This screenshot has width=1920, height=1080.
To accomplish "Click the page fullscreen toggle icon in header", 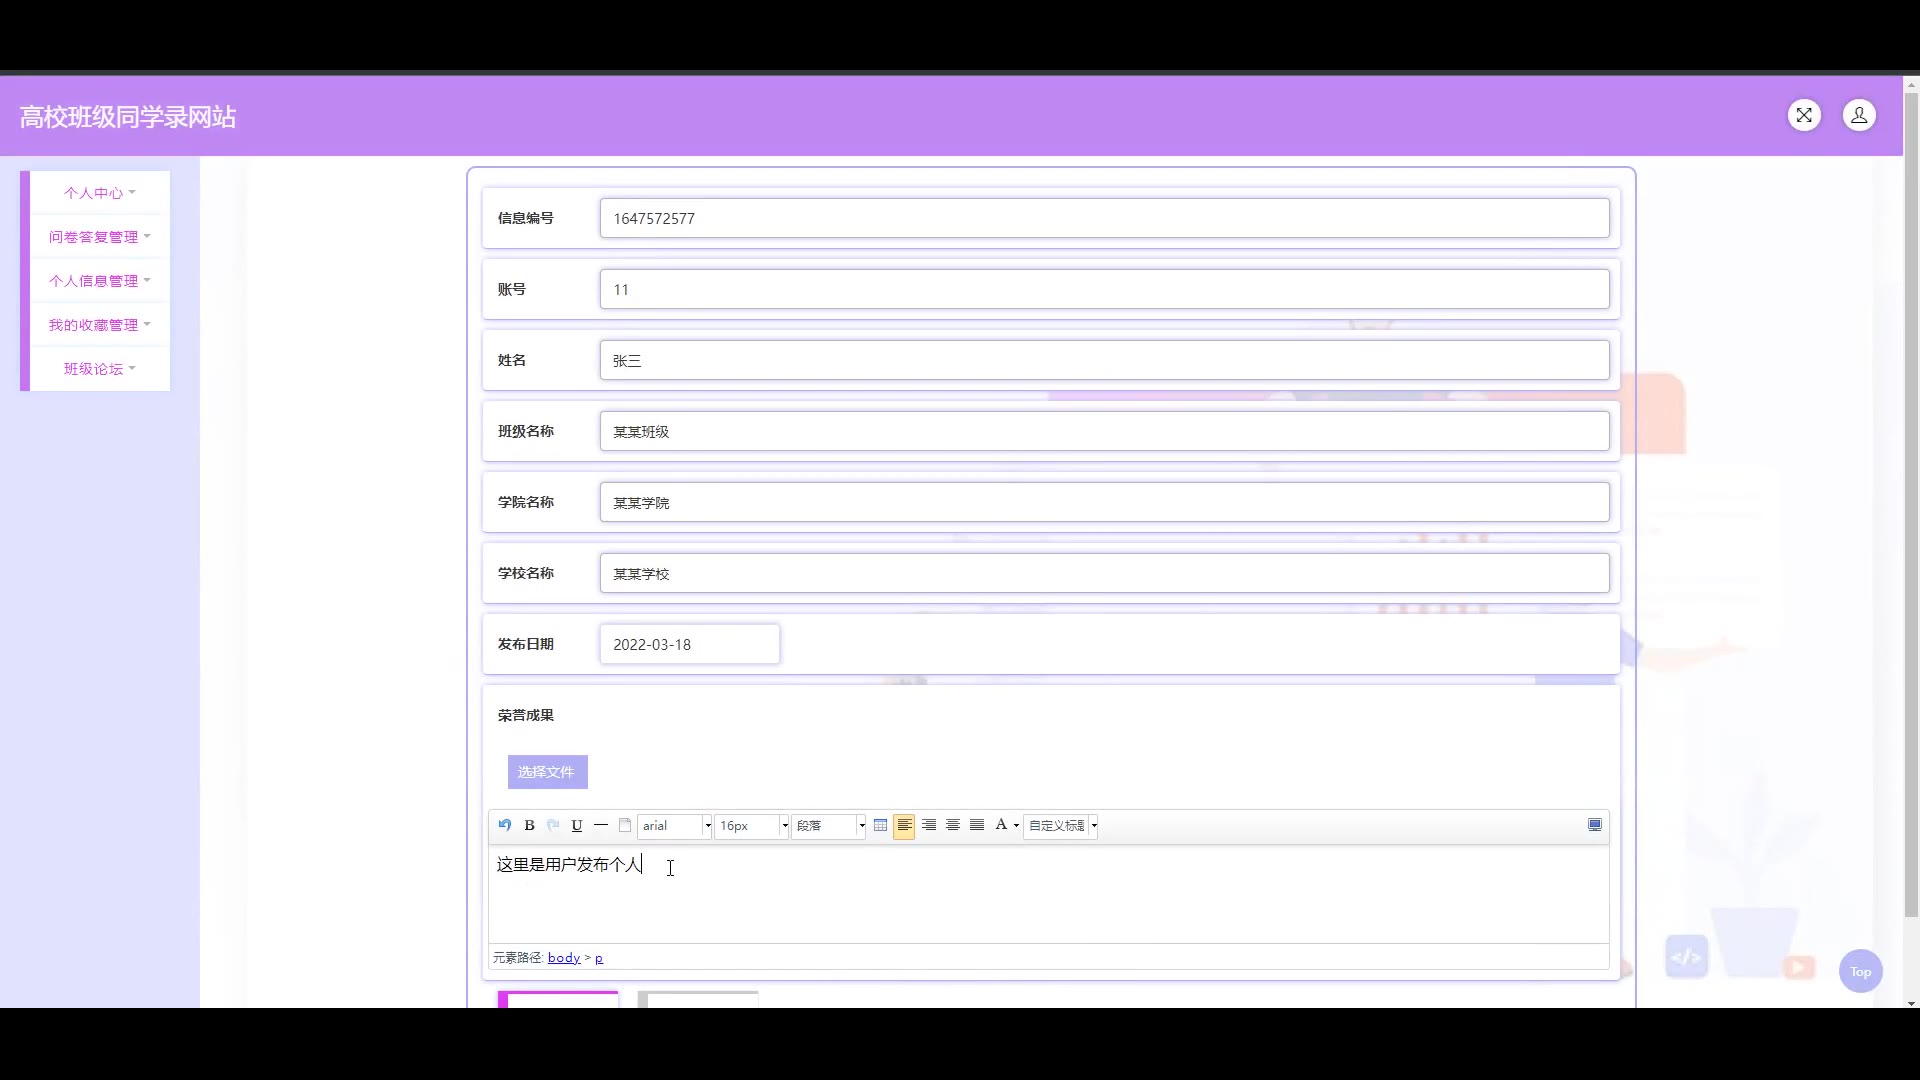I will click(1804, 115).
